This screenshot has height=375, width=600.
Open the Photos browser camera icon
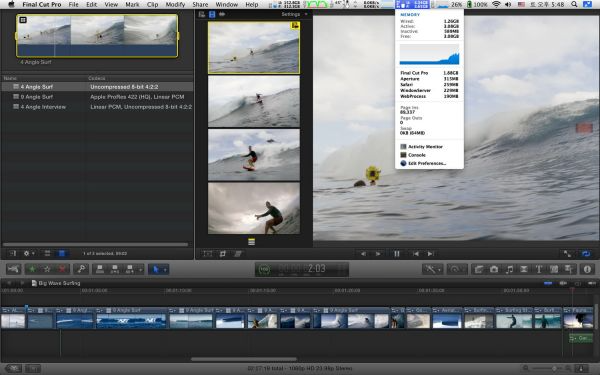(494, 269)
